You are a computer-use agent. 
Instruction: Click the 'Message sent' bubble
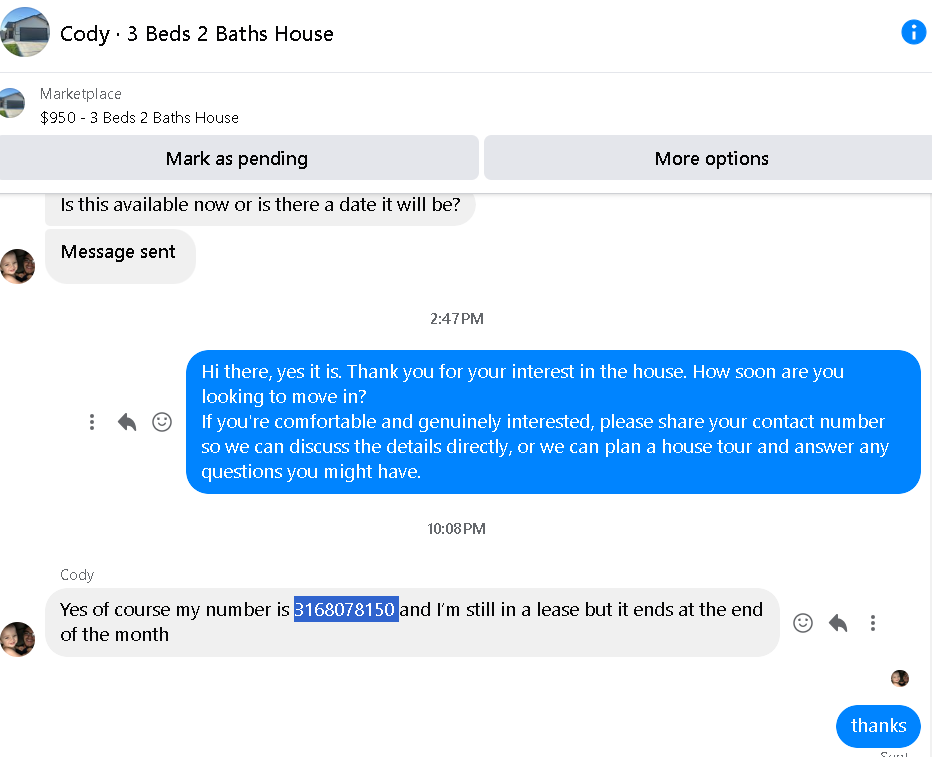(120, 257)
